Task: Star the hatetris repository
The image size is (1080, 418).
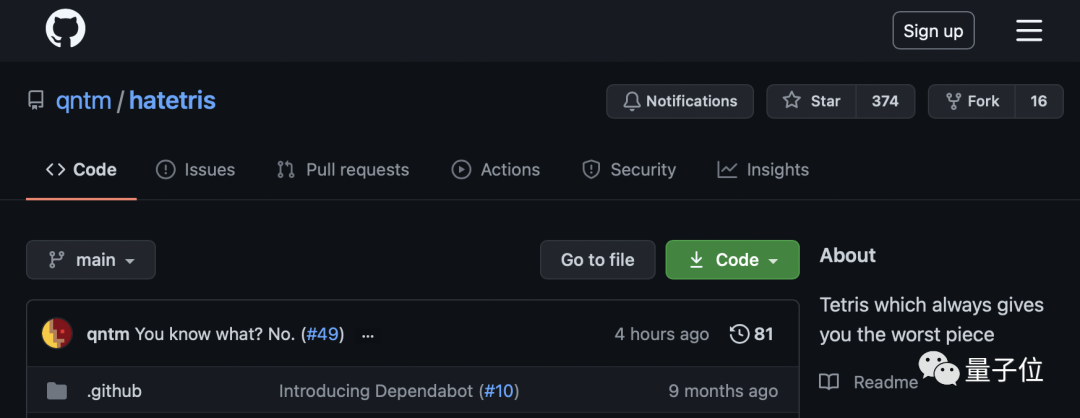Action: point(812,101)
